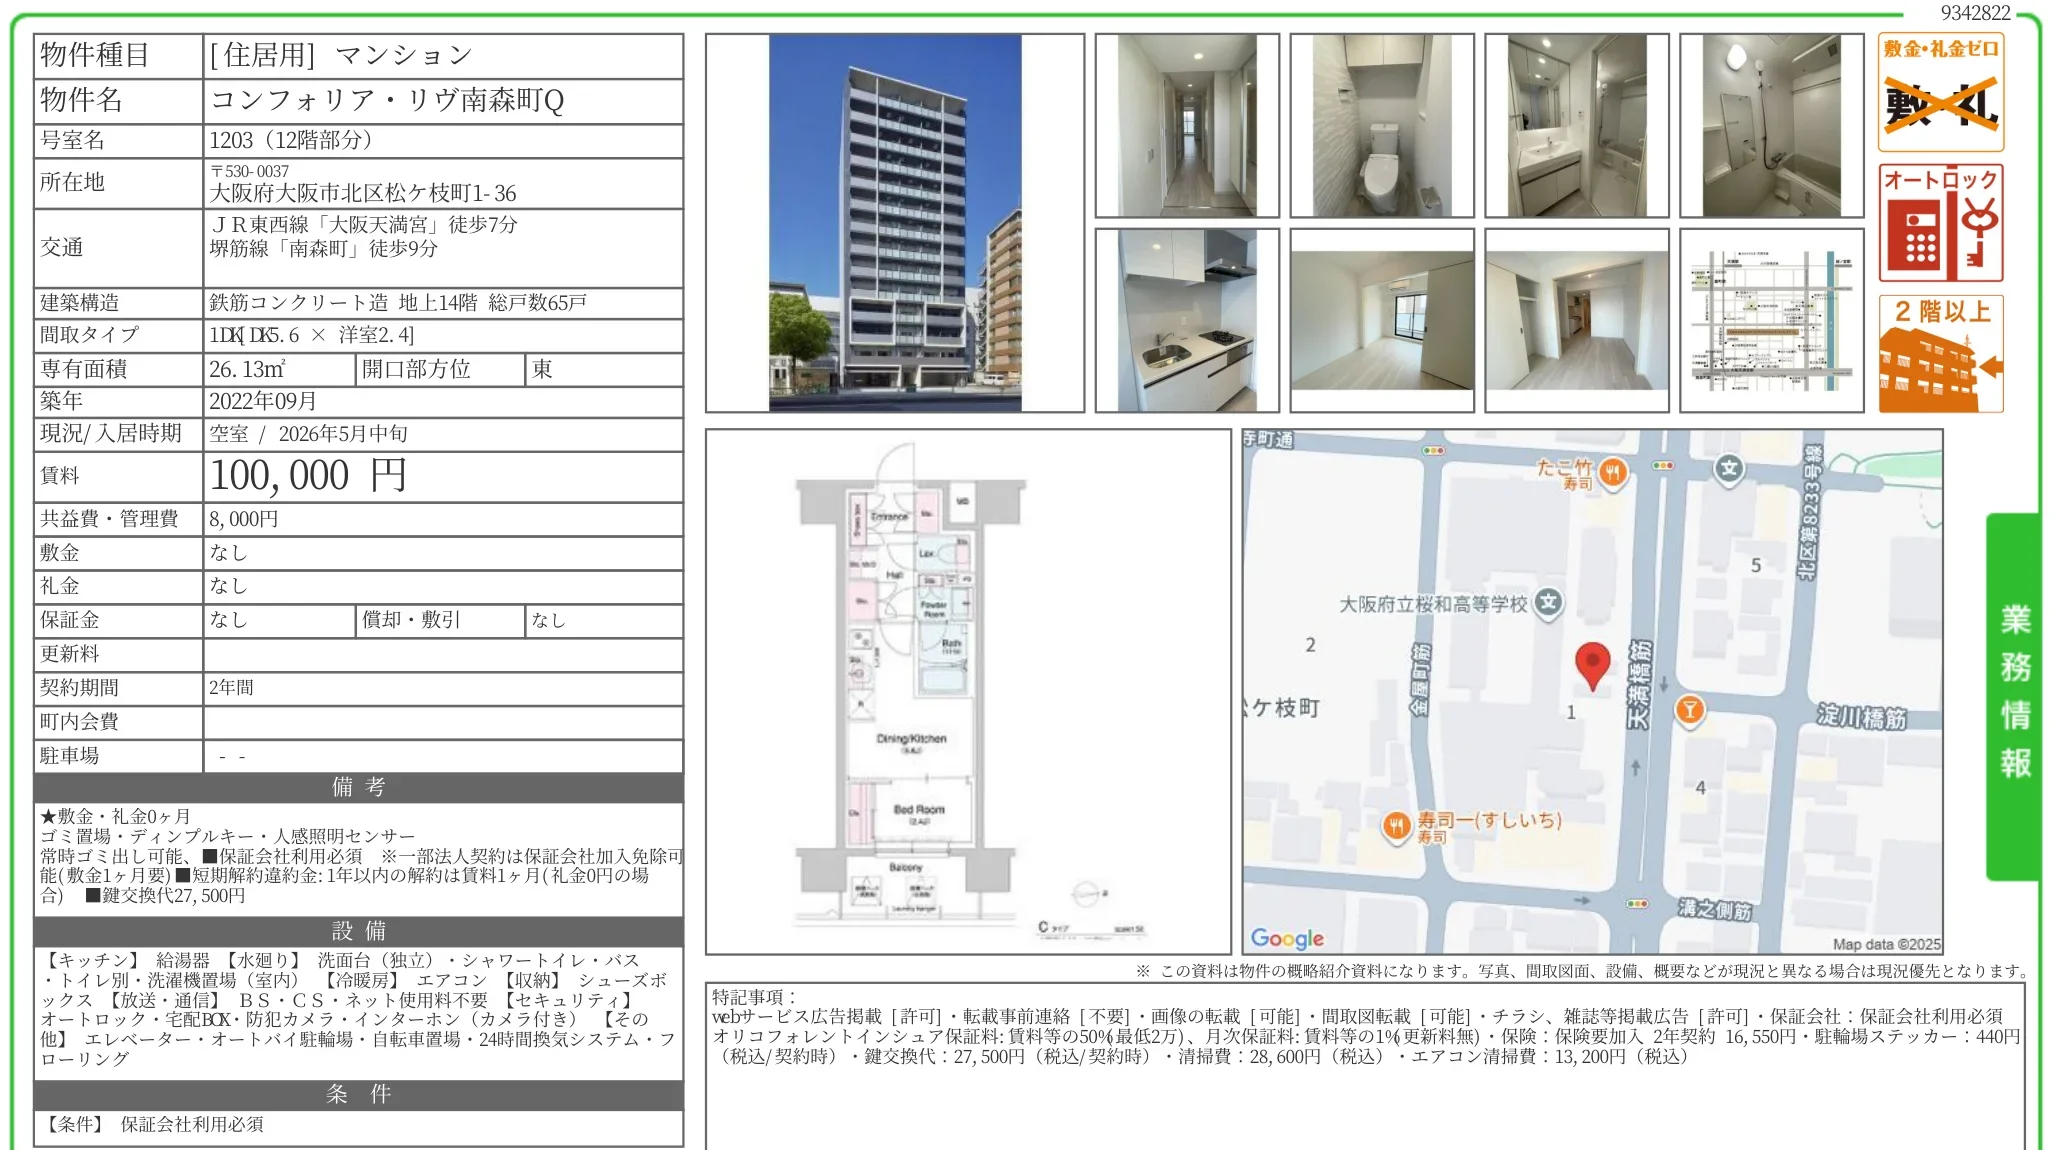Click the 寿司一 restaurant map marker
Screen dimensions: 2056x1150
click(1396, 826)
